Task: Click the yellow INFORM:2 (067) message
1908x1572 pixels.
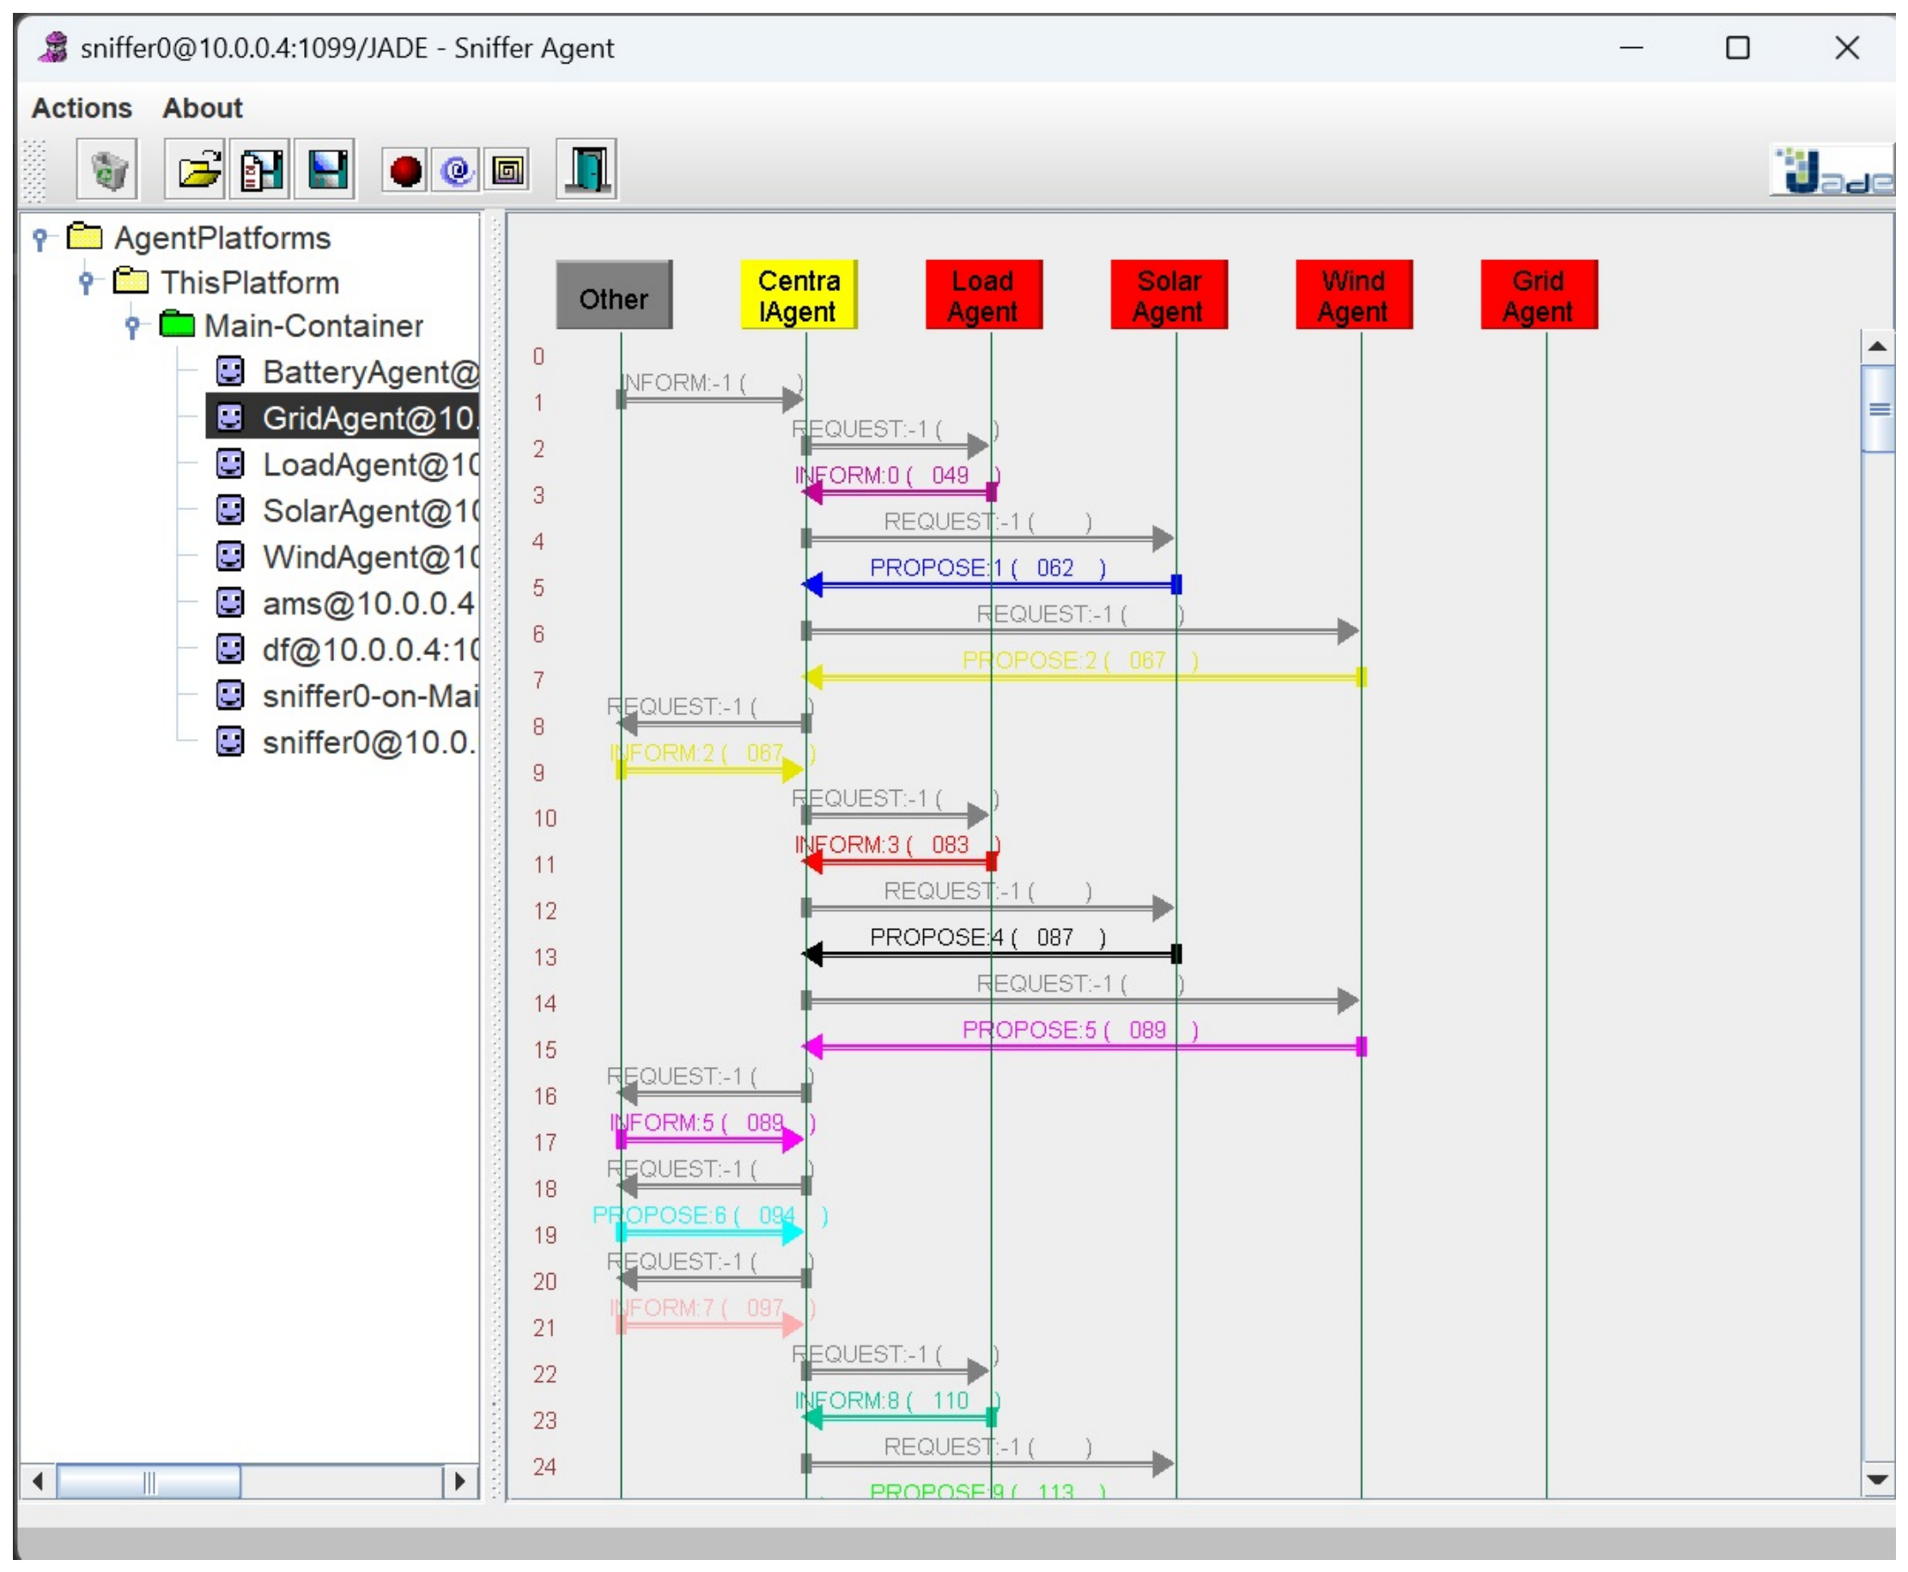Action: (713, 761)
